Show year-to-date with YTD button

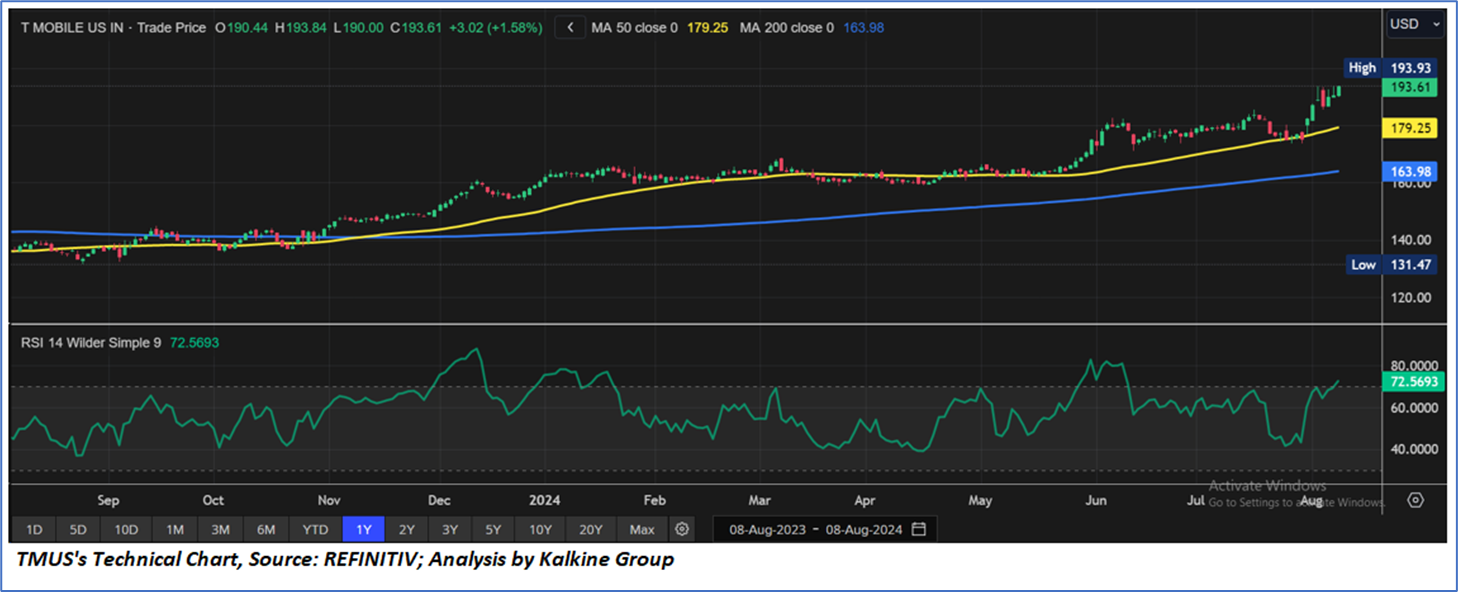[315, 529]
